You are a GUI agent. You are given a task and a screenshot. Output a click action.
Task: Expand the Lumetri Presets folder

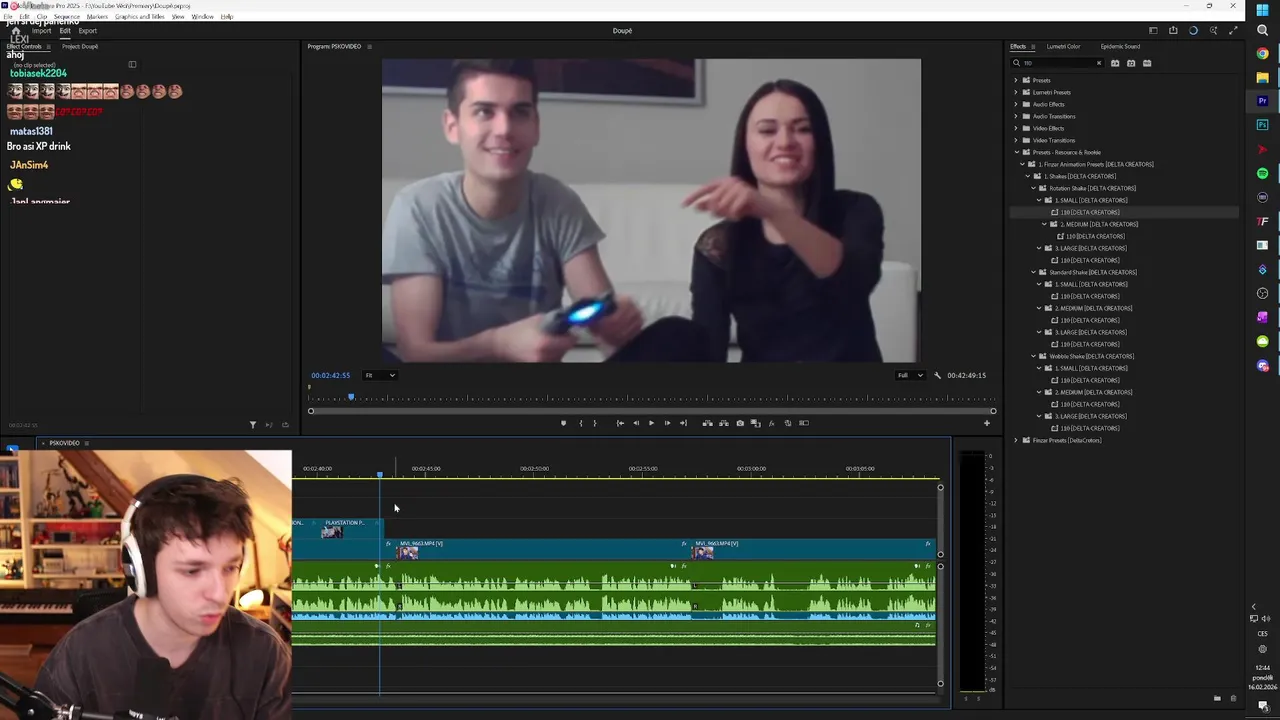[1016, 92]
